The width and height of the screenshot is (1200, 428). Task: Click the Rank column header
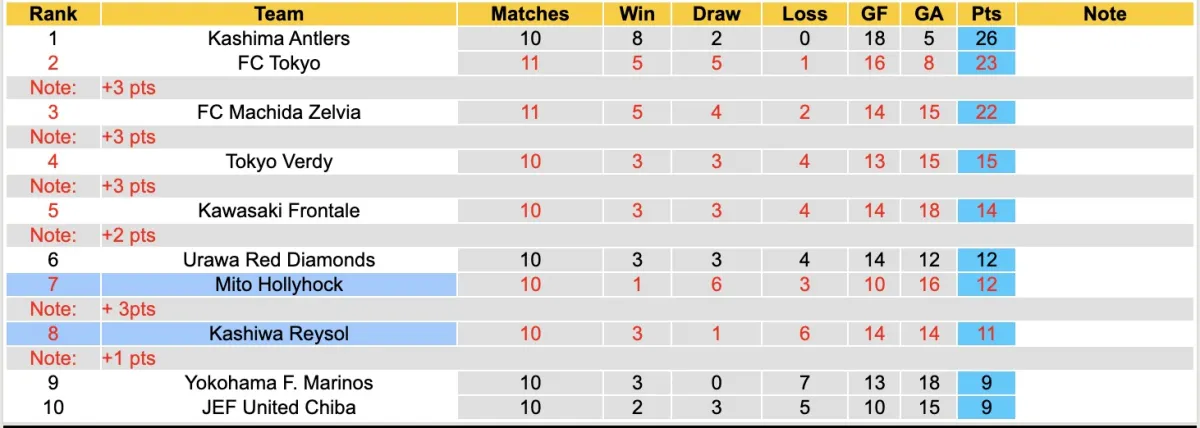(53, 14)
